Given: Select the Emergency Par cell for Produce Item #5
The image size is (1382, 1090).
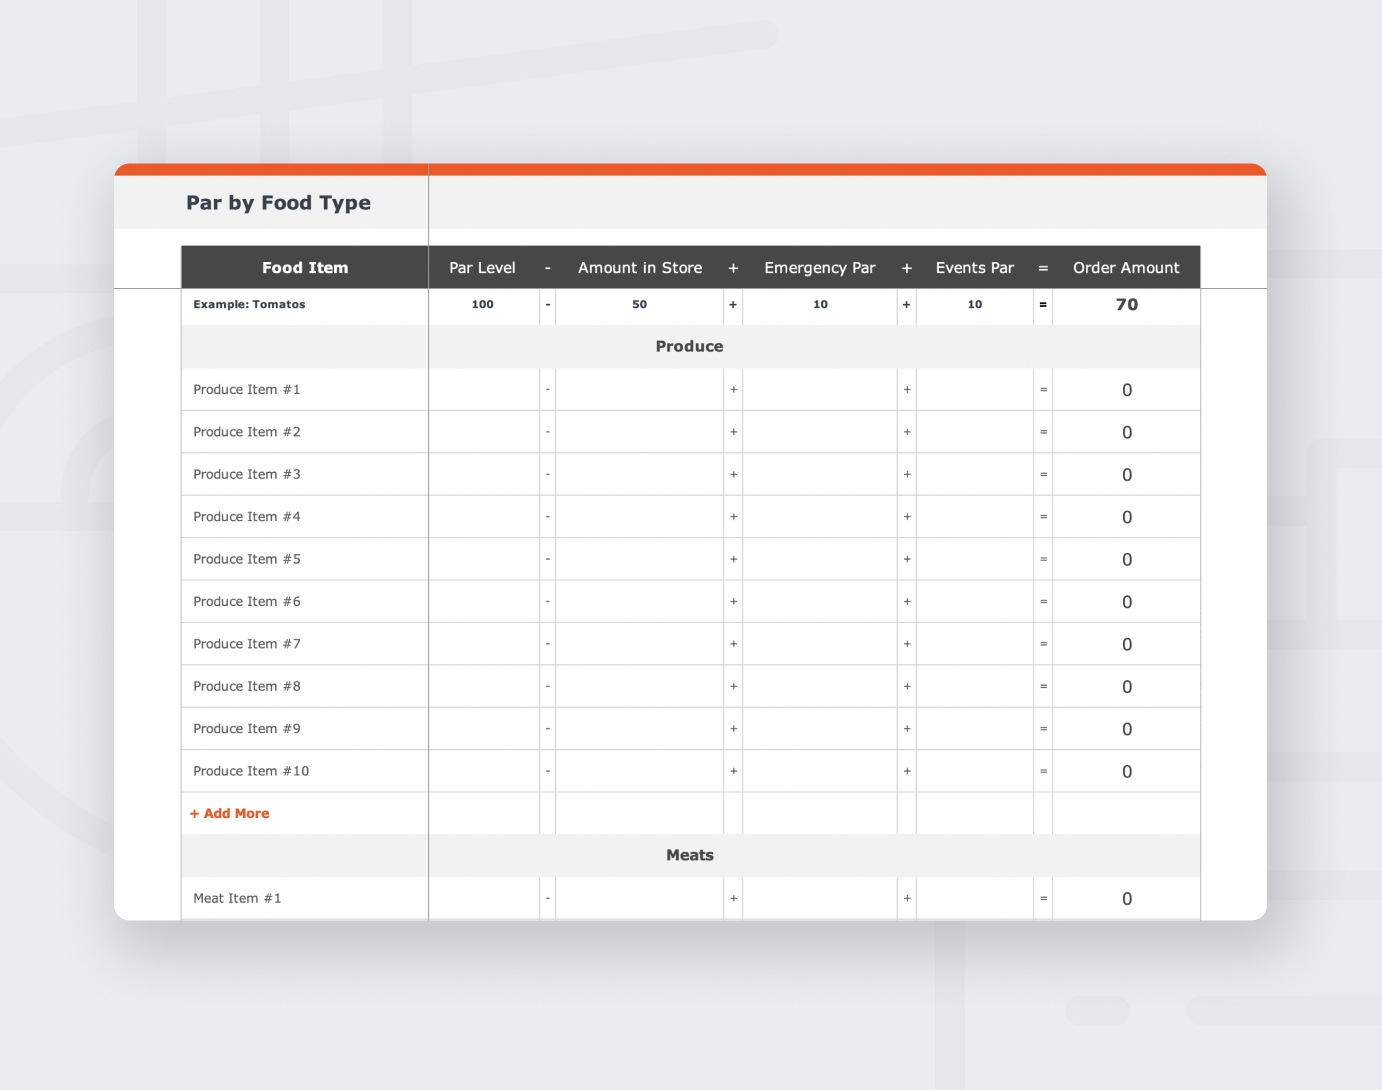Looking at the screenshot, I should click(819, 559).
